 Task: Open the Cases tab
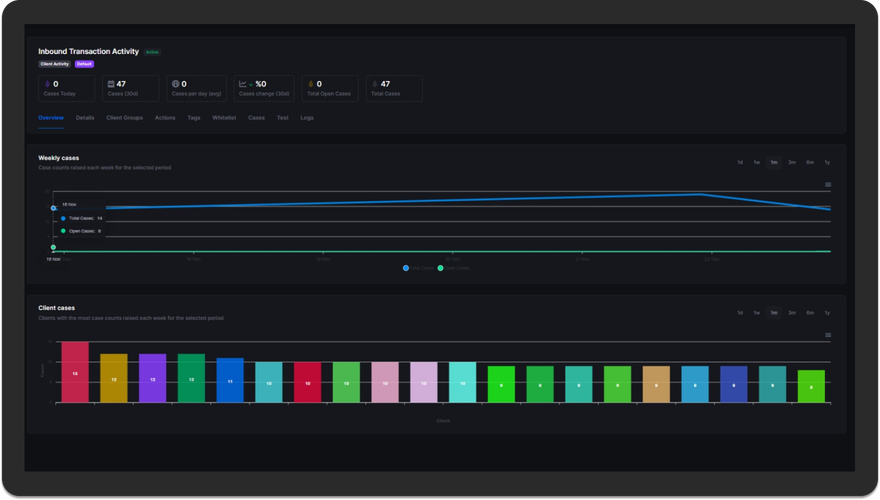[x=256, y=118]
